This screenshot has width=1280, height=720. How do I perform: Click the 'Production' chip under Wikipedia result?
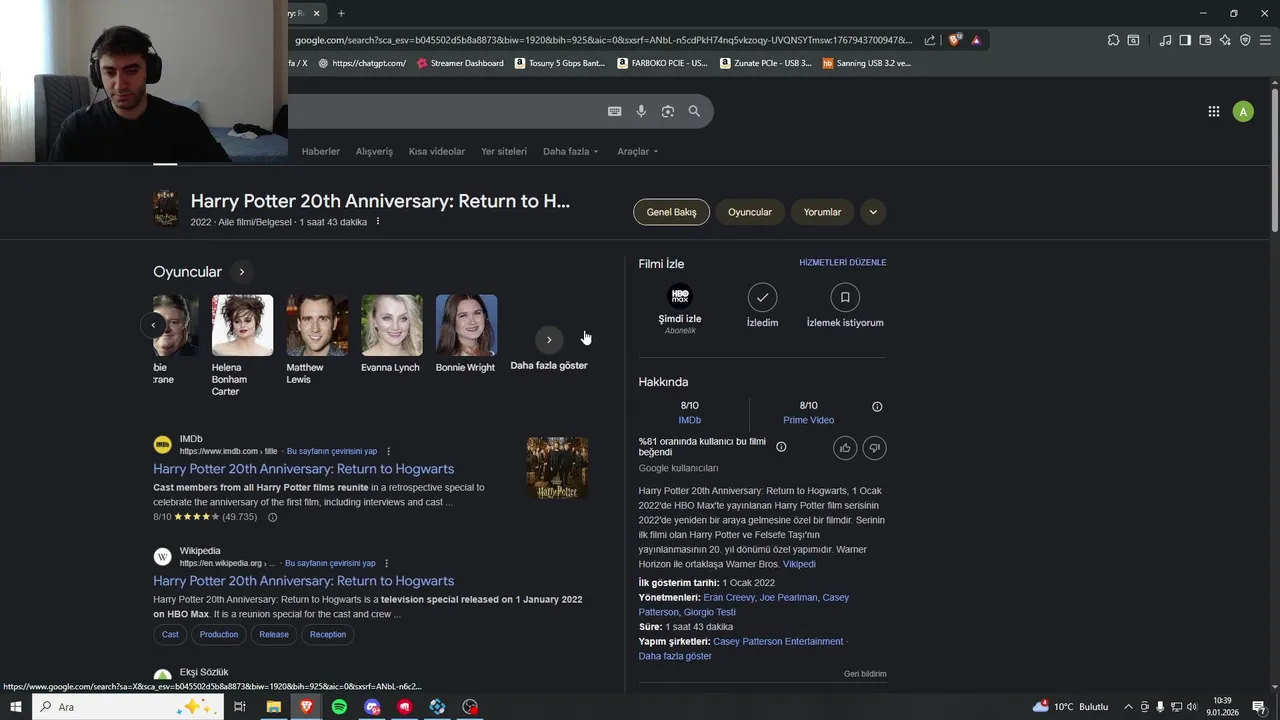(219, 634)
